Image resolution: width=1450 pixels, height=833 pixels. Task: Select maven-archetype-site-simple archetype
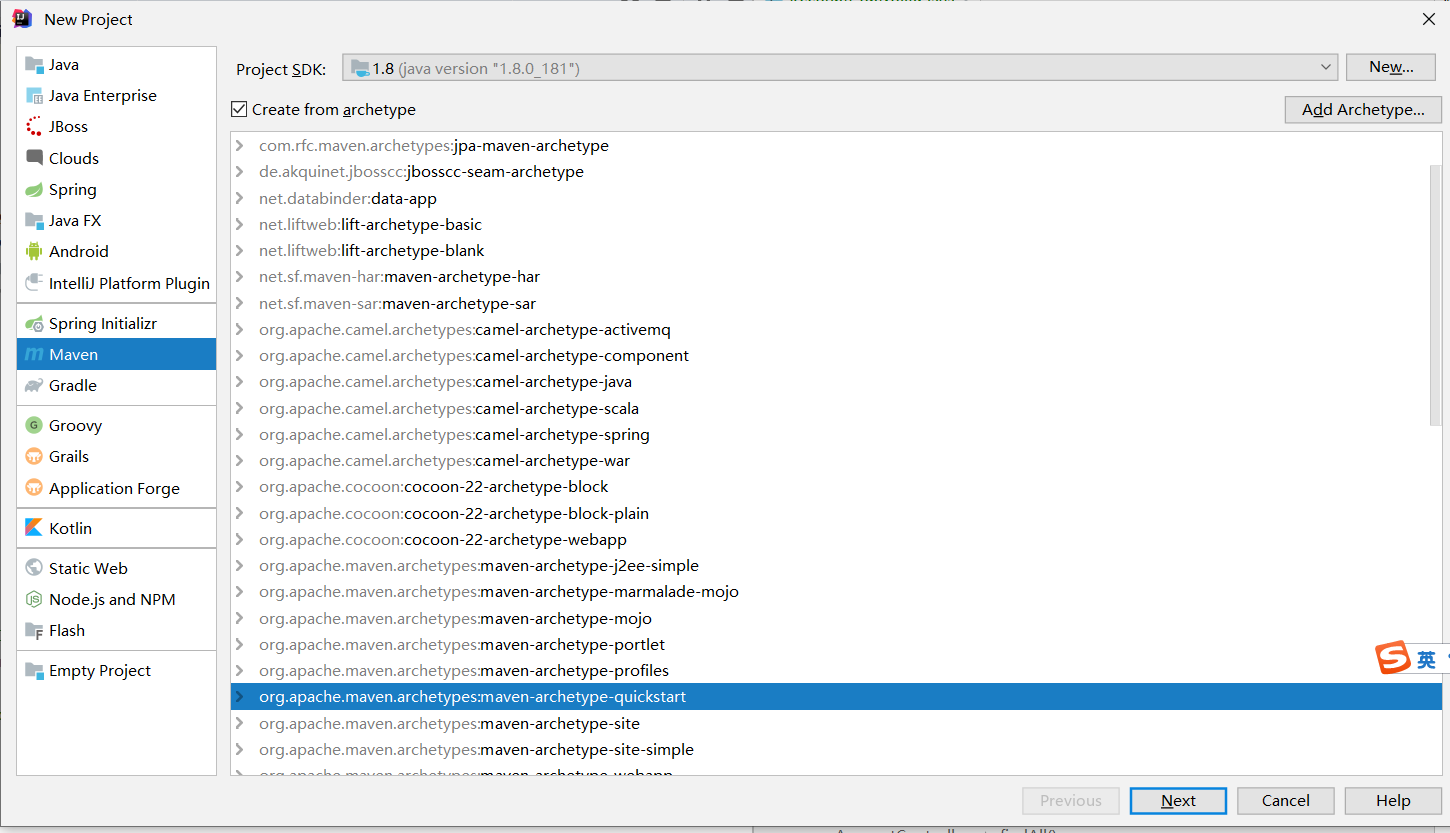click(836, 750)
